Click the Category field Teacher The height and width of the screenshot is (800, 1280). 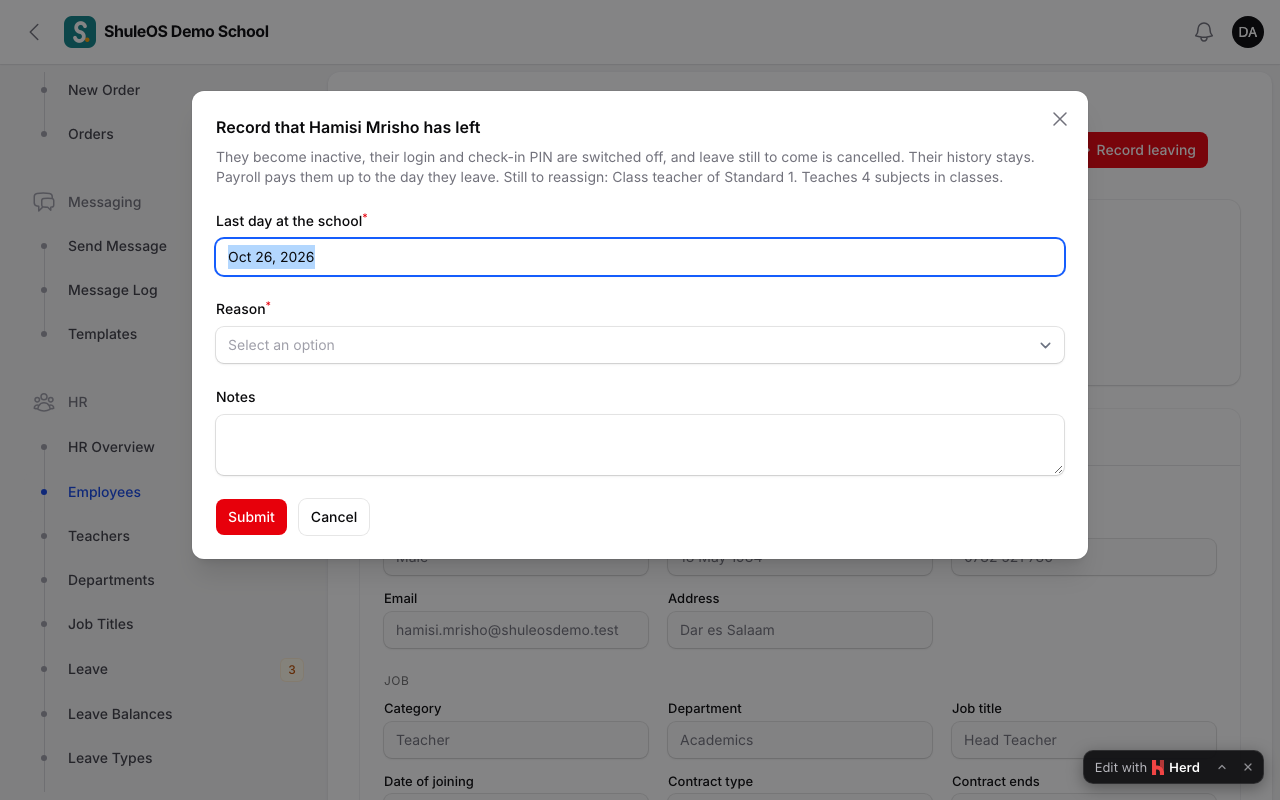[516, 740]
